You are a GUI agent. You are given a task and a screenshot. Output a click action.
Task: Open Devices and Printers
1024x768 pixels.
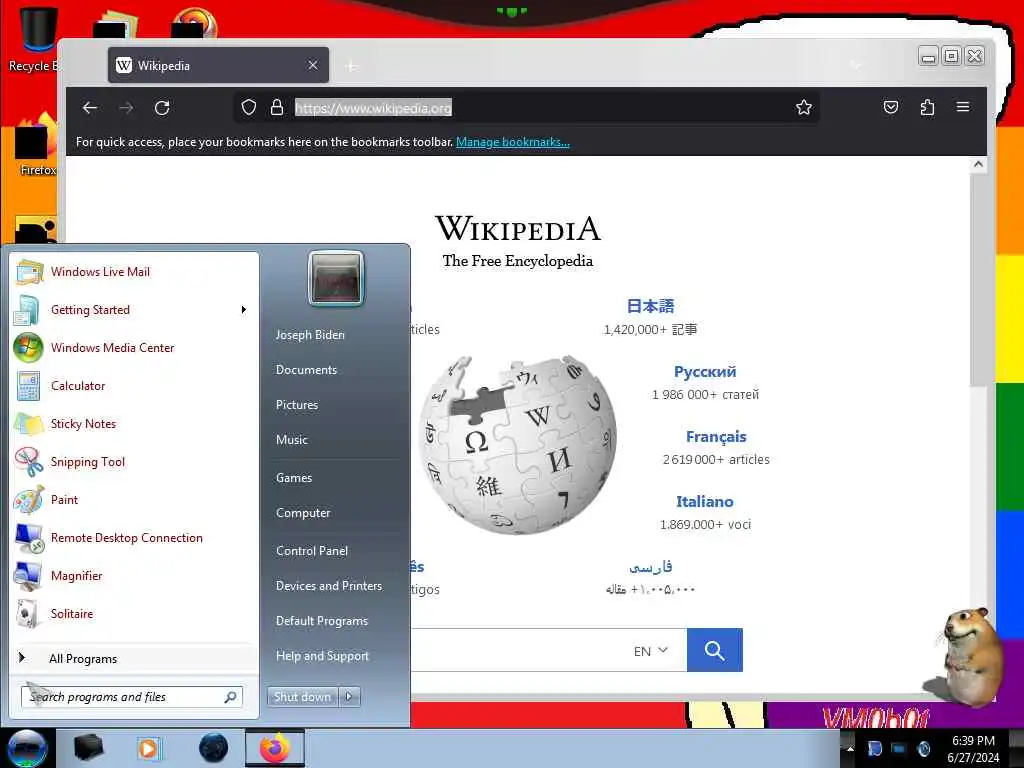pos(328,586)
